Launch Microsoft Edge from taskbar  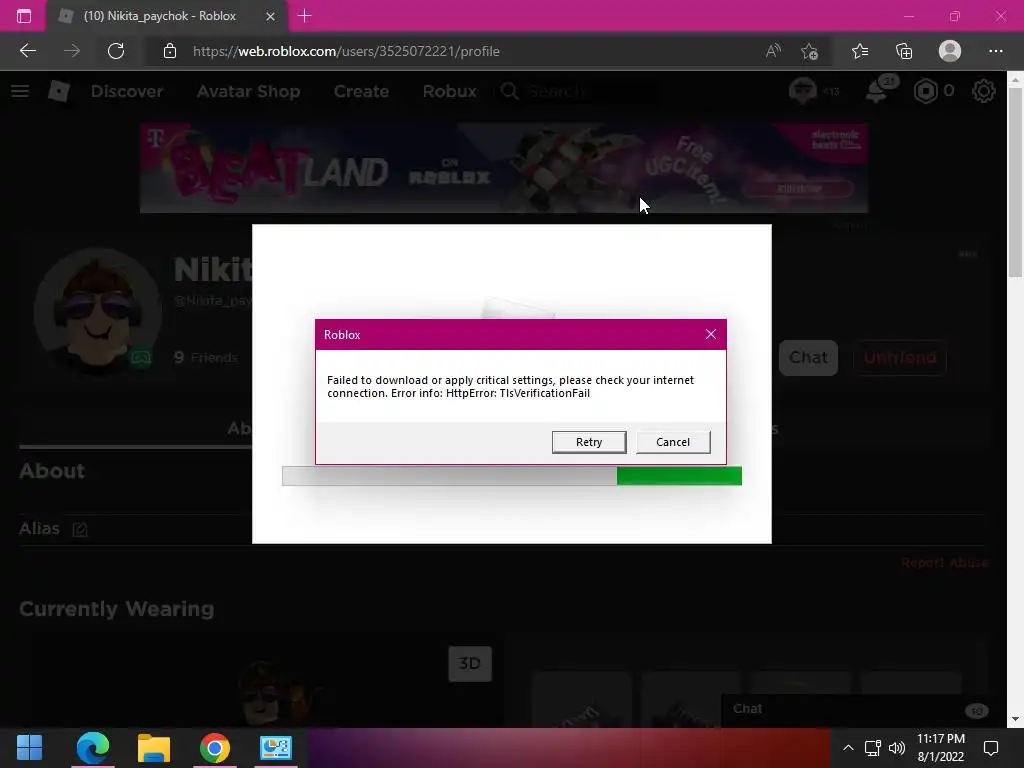(x=93, y=748)
